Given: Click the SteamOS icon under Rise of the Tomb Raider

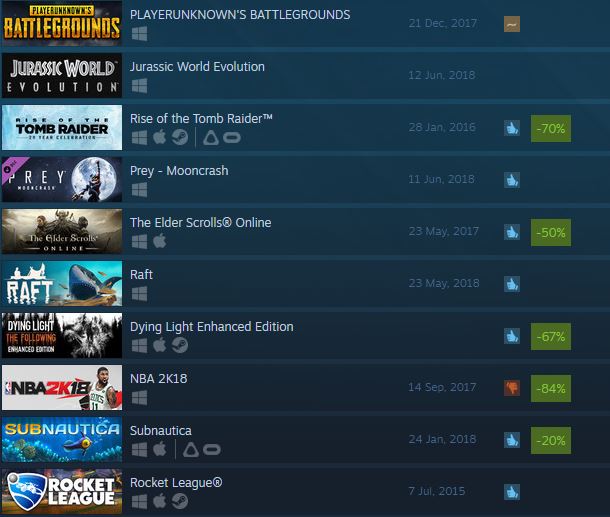Looking at the screenshot, I should [x=180, y=137].
